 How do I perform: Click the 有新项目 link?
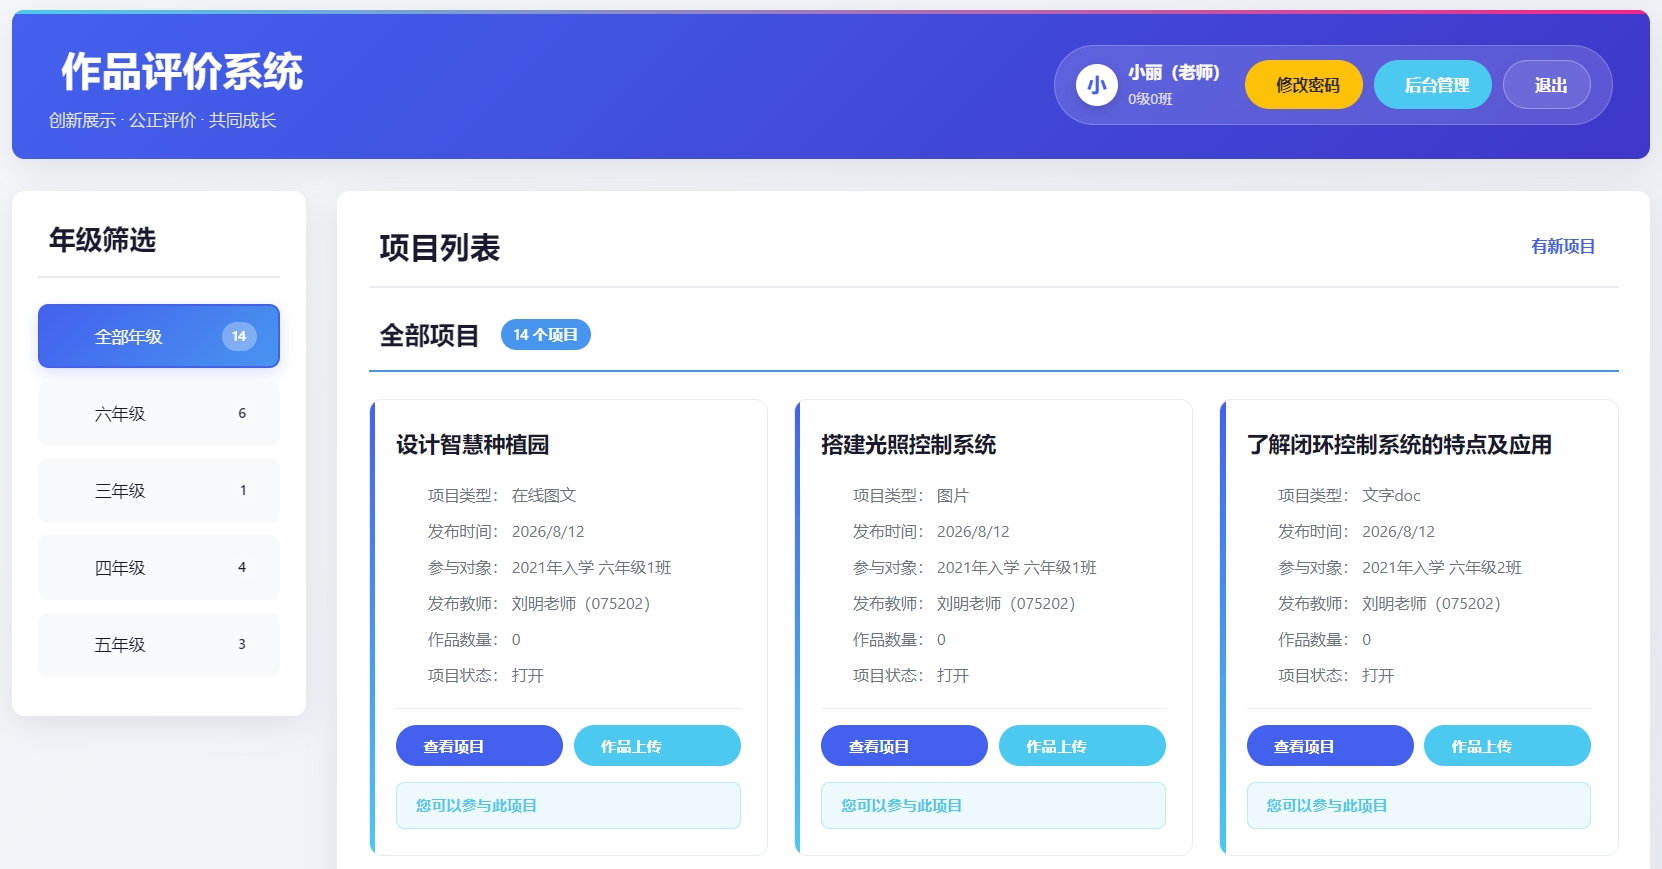(1563, 246)
